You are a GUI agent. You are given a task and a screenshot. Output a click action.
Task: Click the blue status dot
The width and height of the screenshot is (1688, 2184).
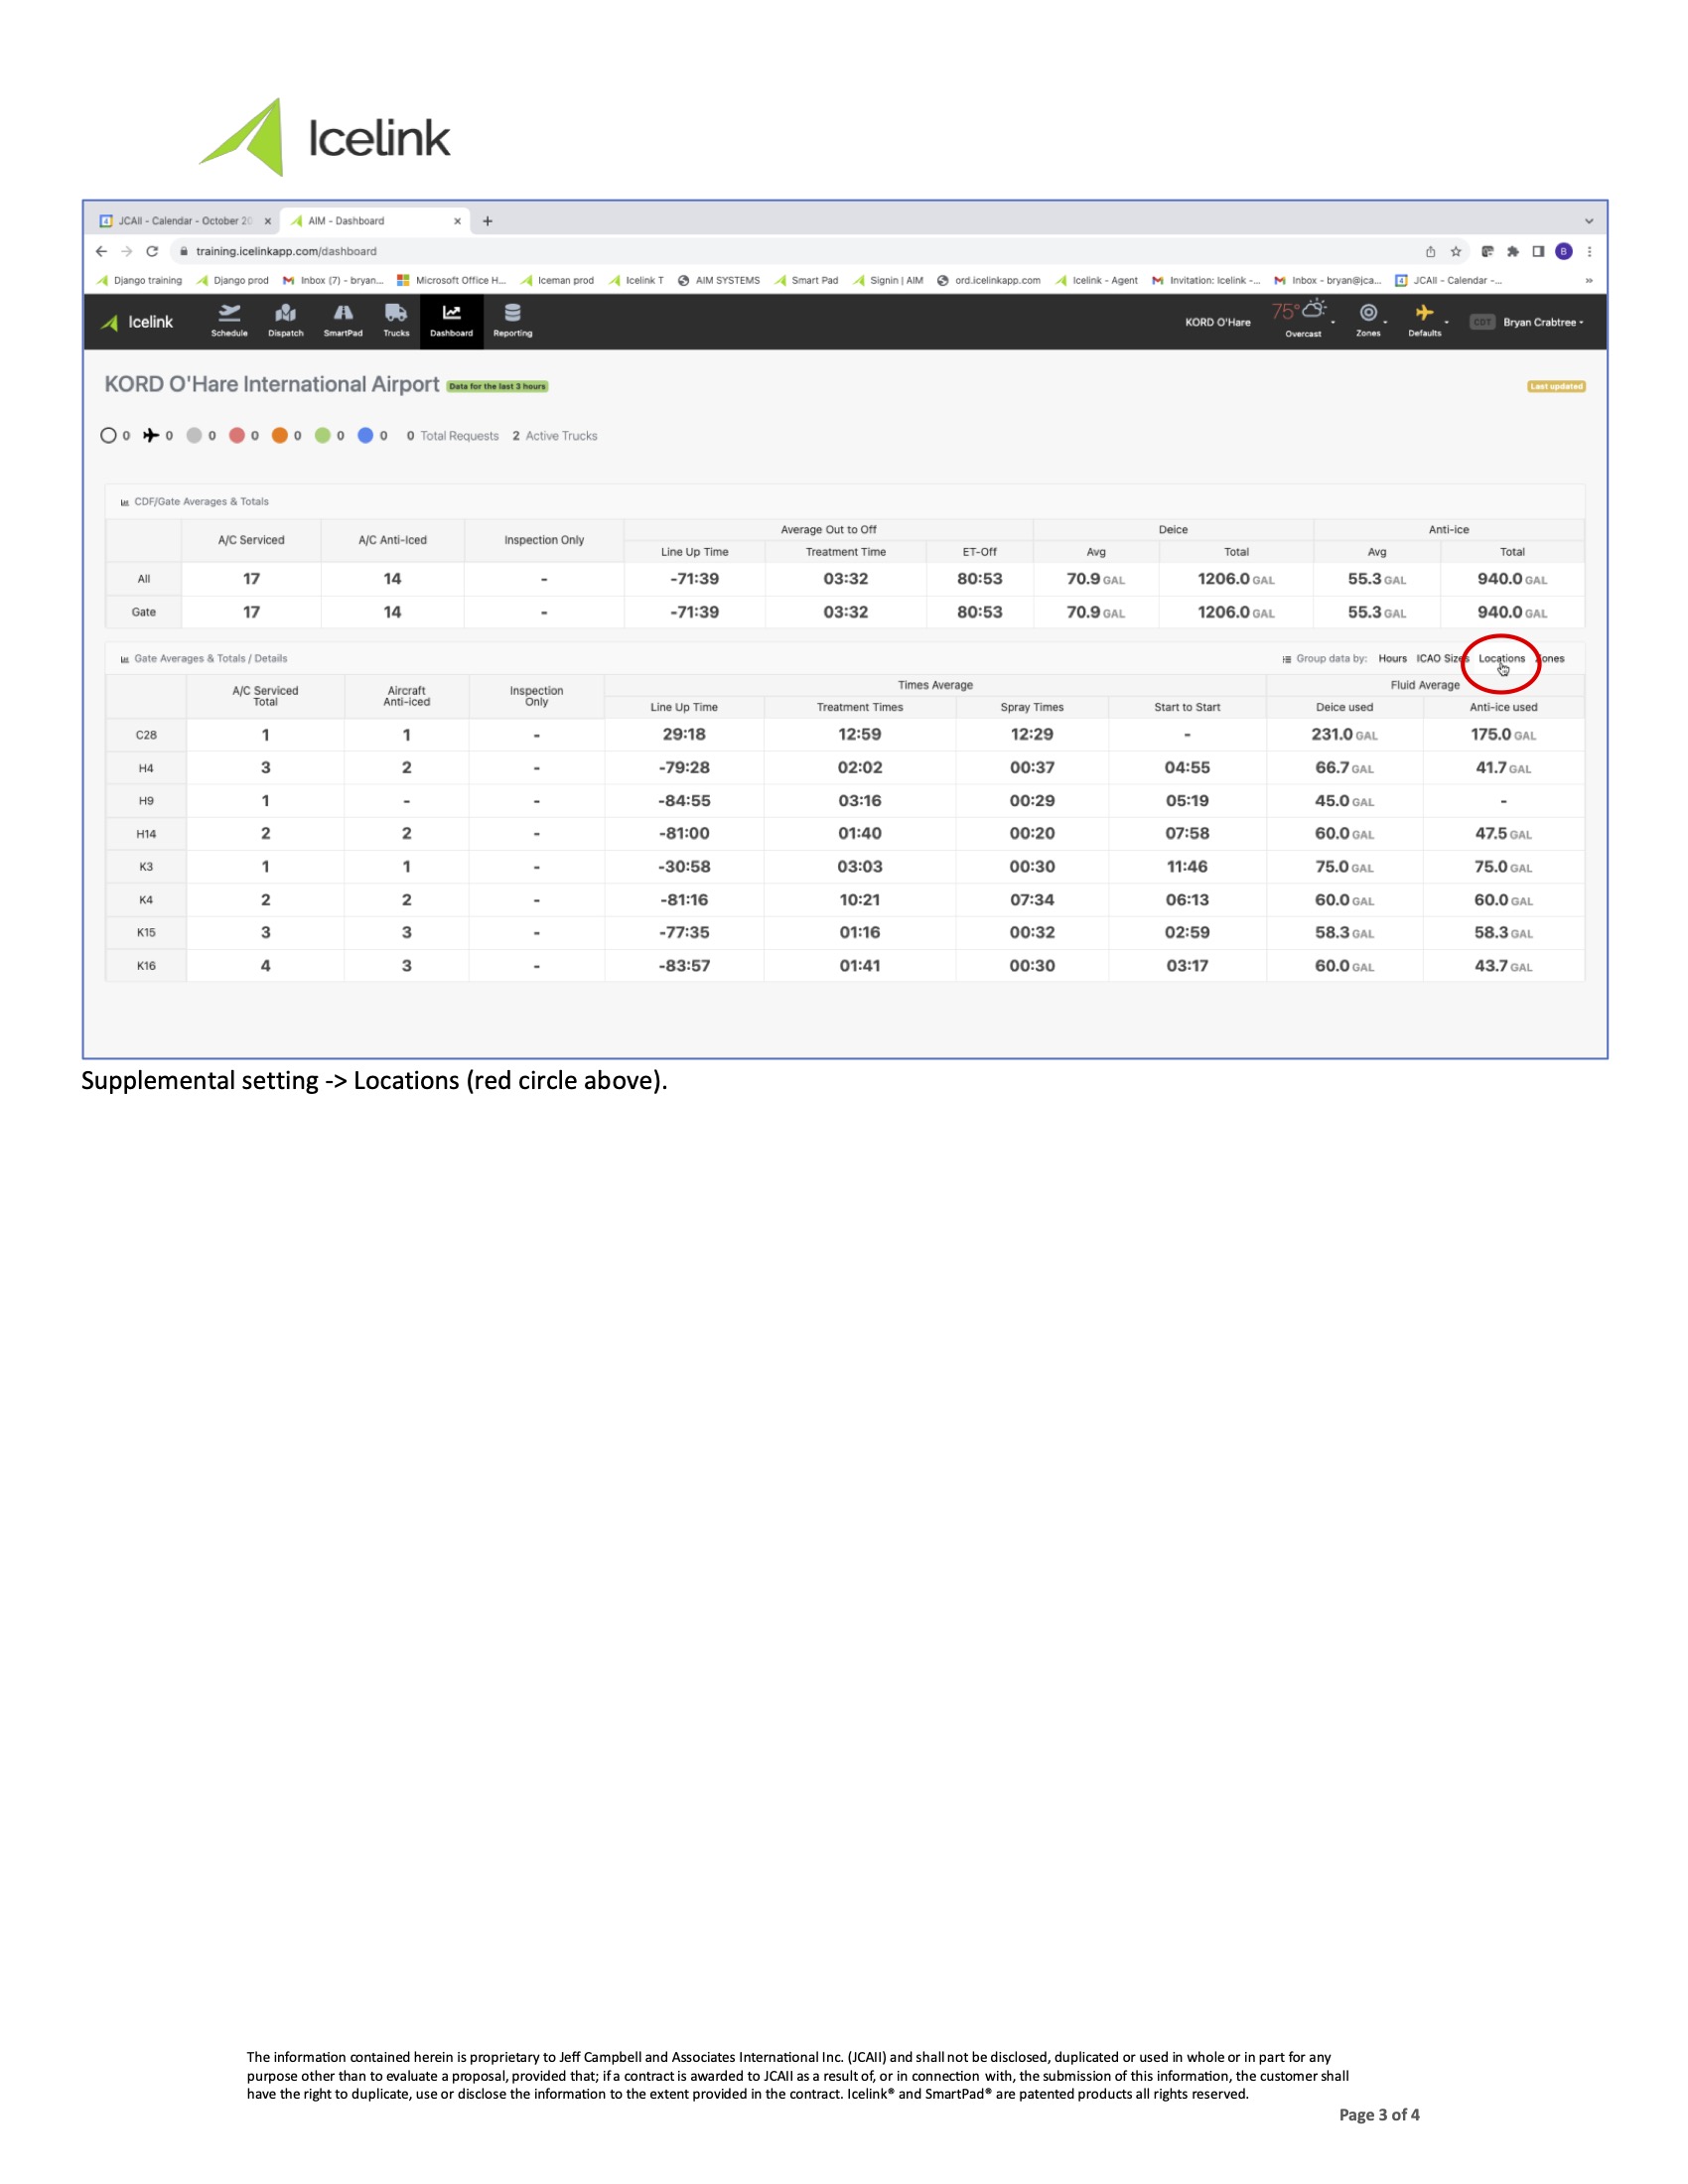click(x=366, y=435)
